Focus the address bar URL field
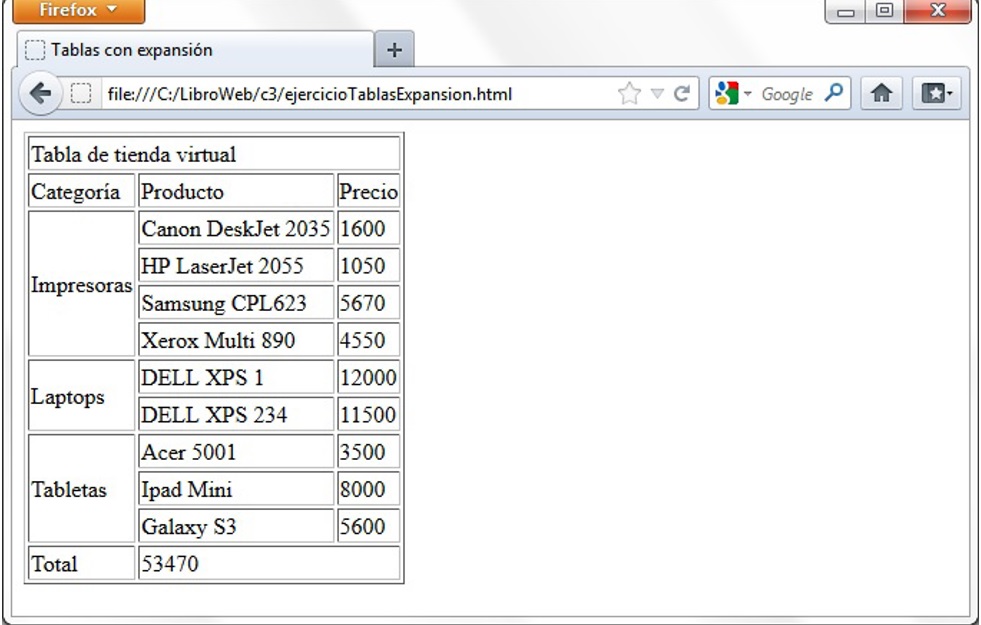 [357, 94]
